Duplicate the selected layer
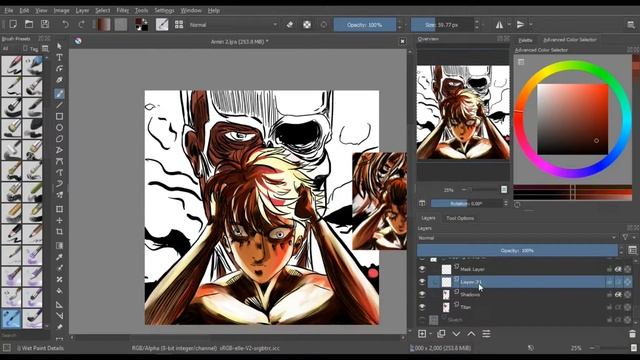This screenshot has width=640, height=360. point(441,334)
